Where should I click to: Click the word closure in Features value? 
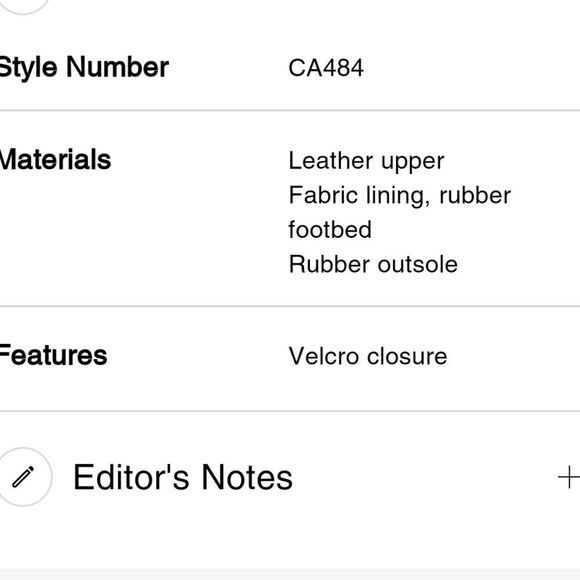(407, 356)
